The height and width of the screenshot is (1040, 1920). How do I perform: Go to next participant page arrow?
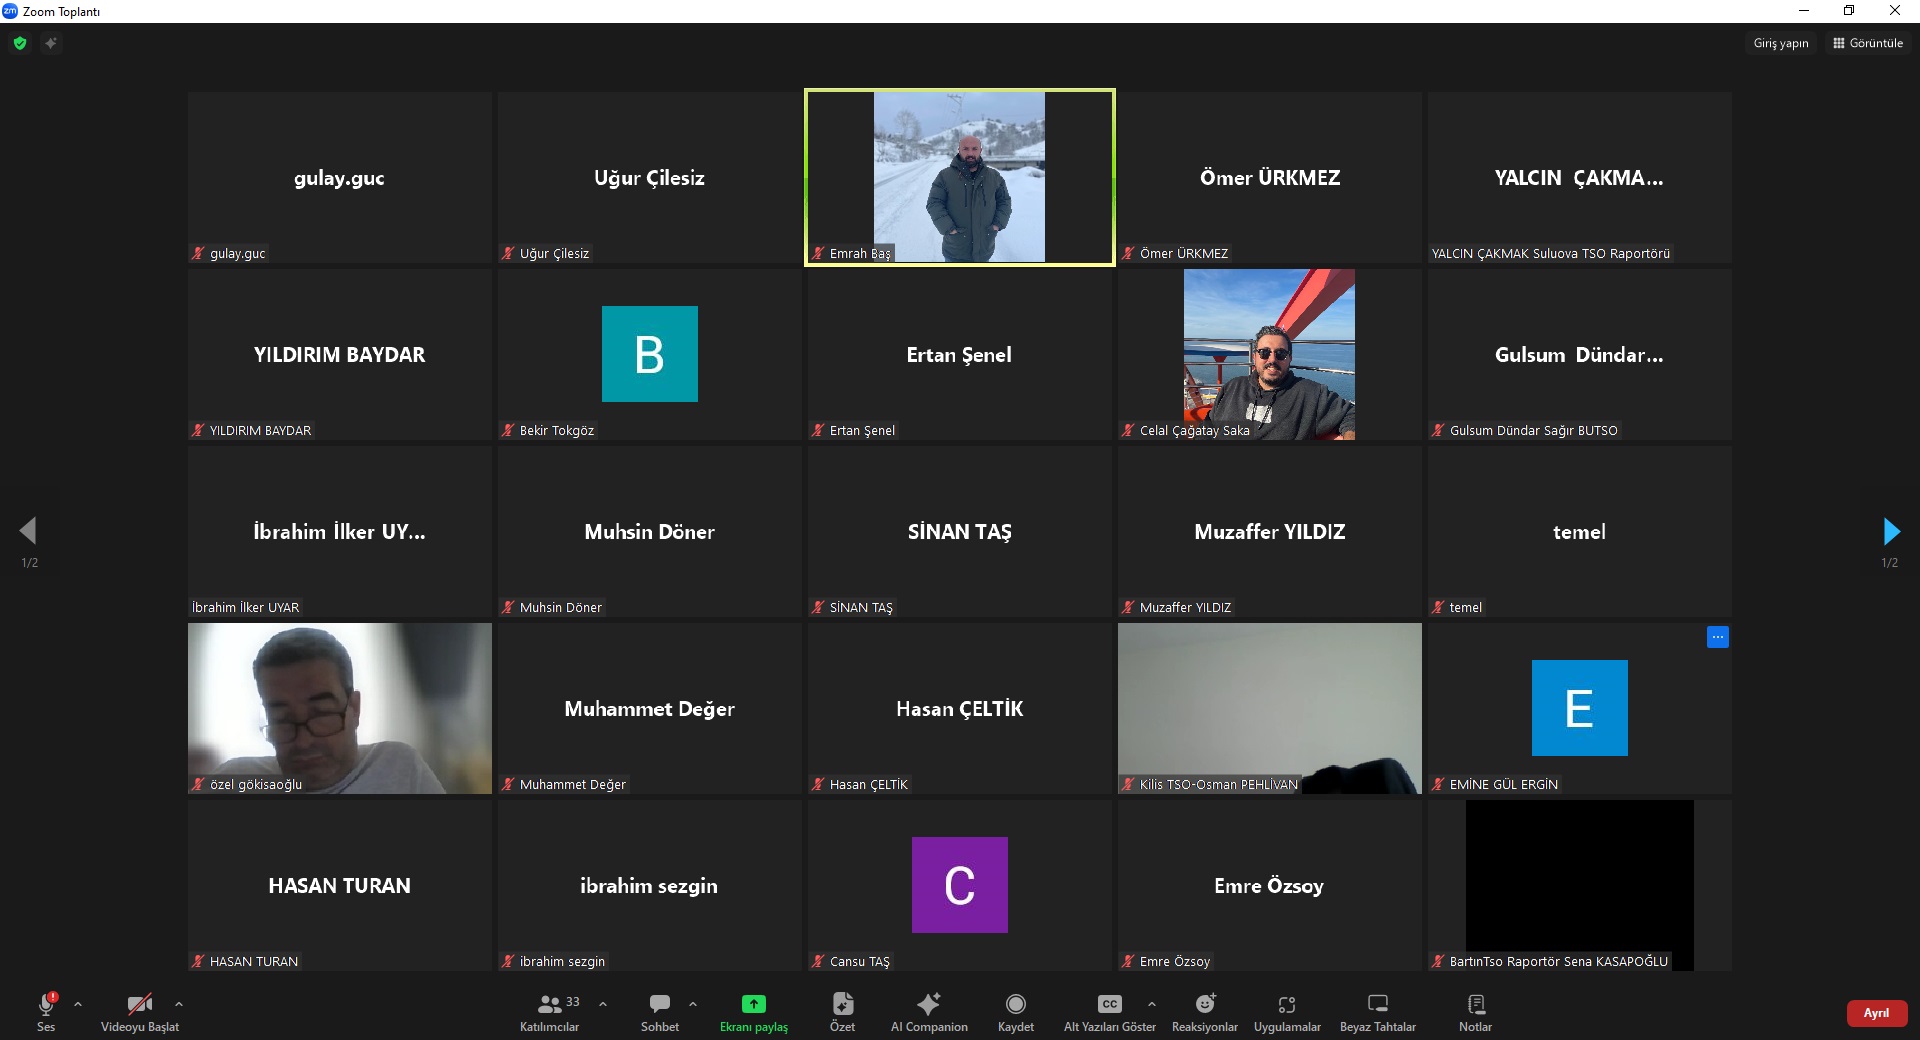tap(1890, 531)
